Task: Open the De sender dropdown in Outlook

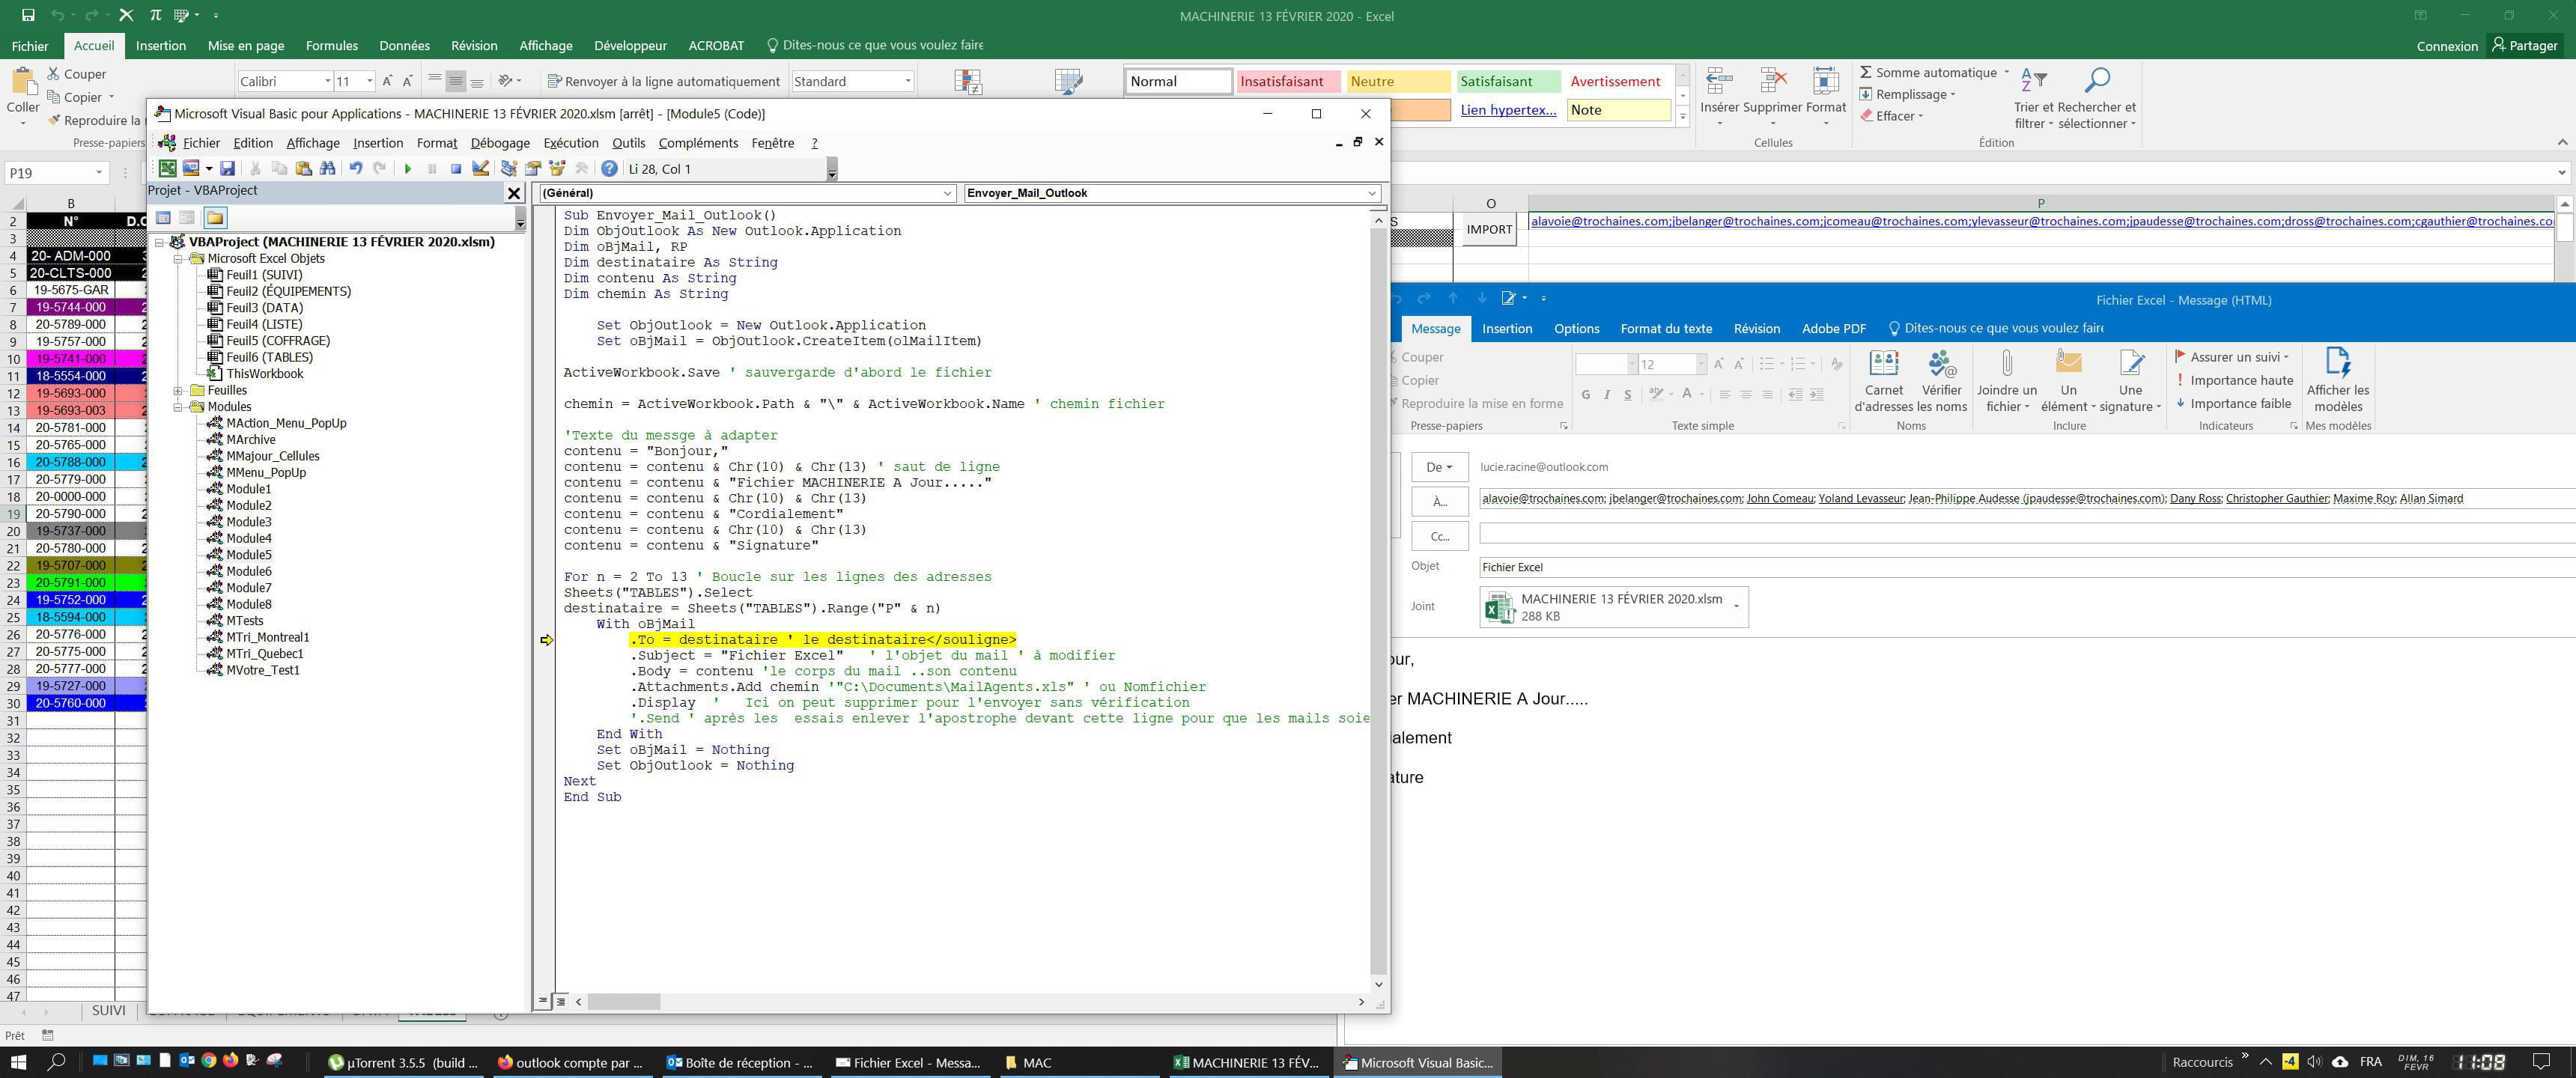Action: (1440, 467)
